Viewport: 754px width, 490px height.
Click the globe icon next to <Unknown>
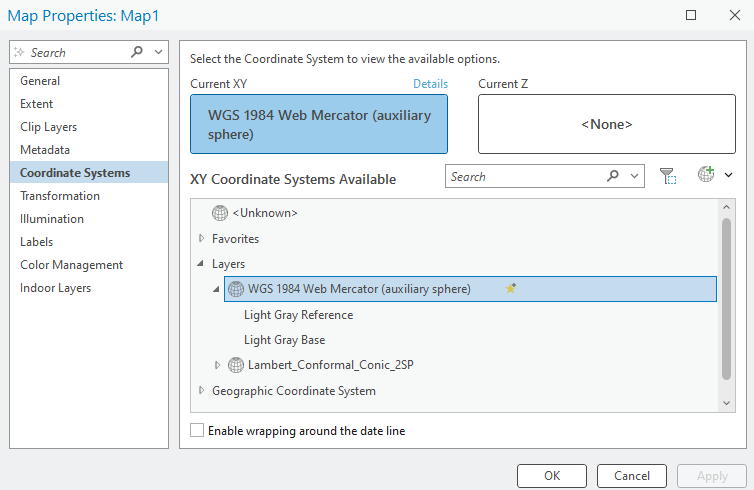pyautogui.click(x=220, y=213)
